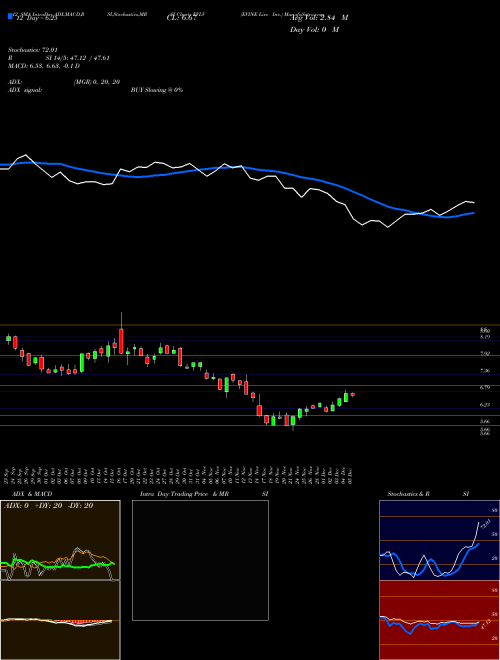Click the BUY Slowing @ 0% signal text
Screen dimensions: 500x660
click(x=157, y=90)
